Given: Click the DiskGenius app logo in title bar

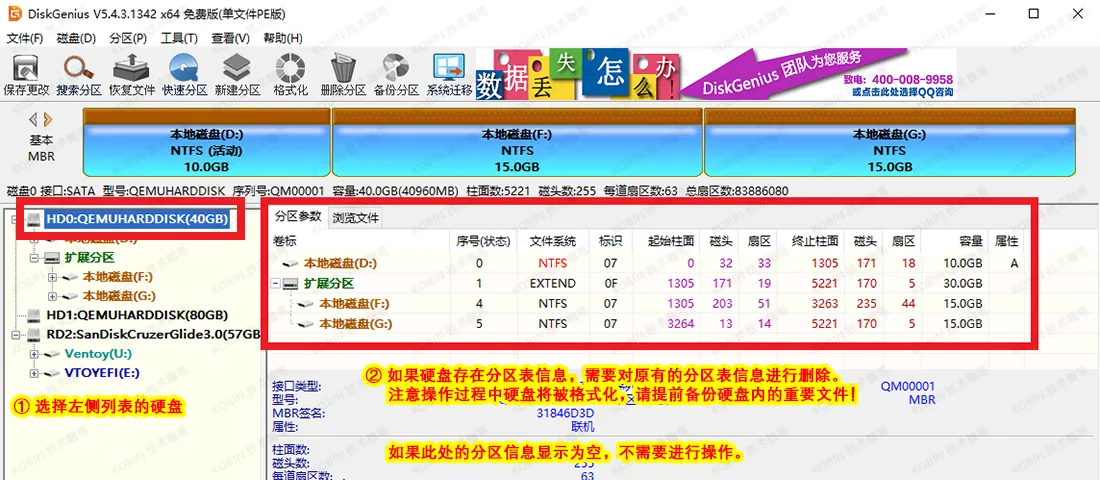Looking at the screenshot, I should tap(13, 13).
